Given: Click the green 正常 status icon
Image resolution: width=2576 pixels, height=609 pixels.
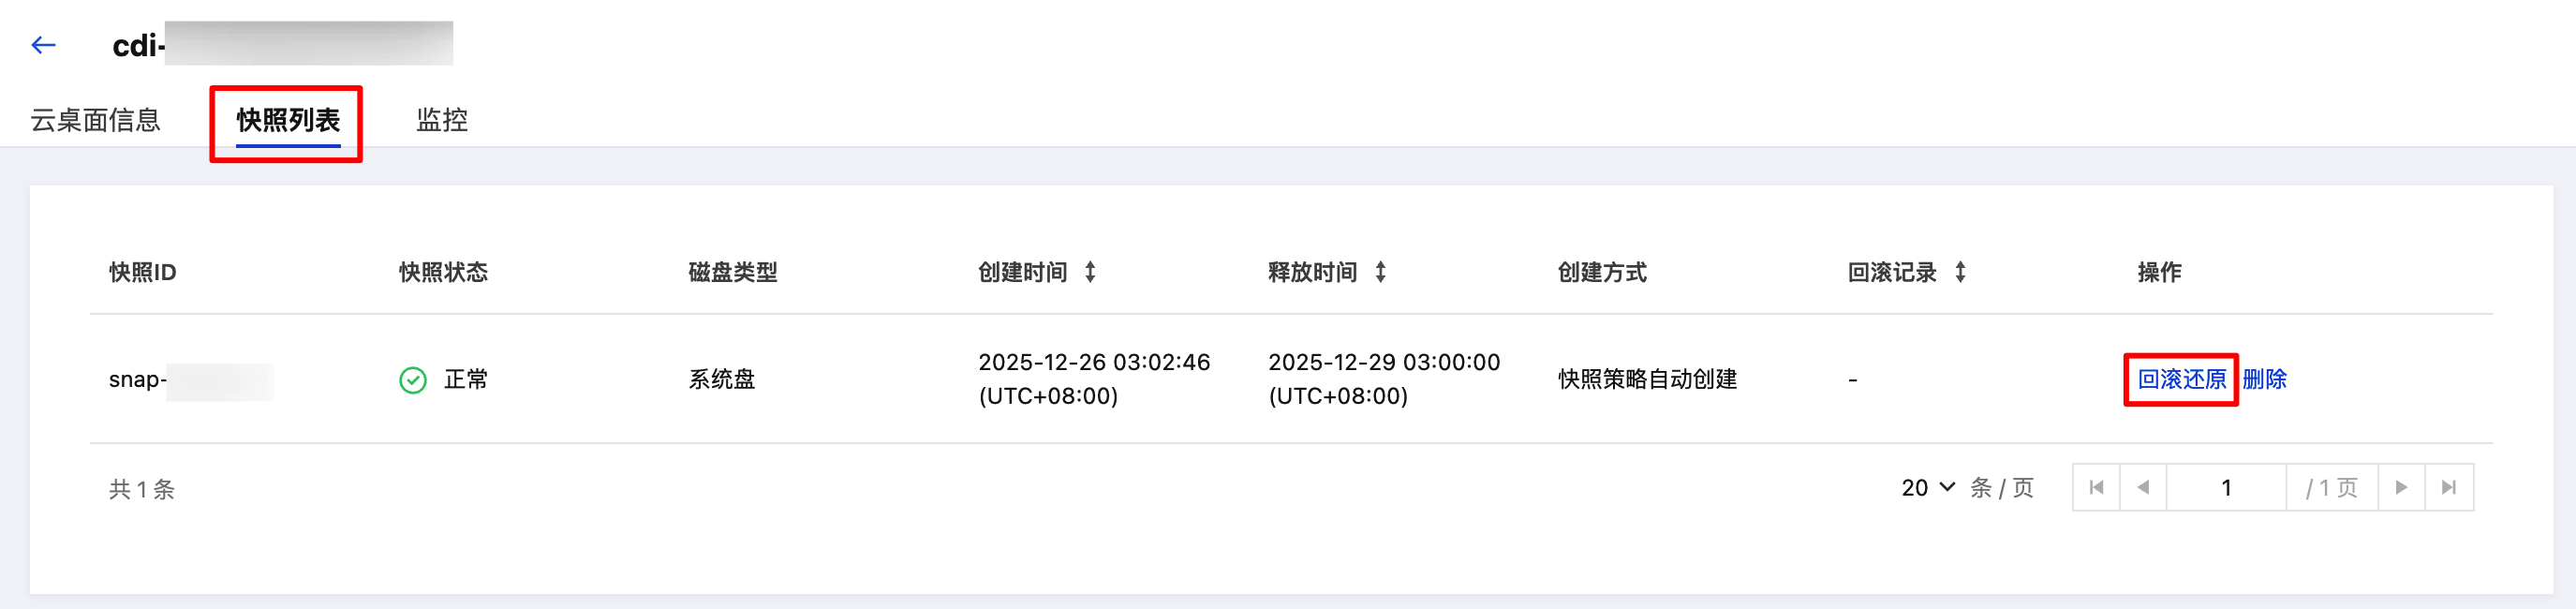Looking at the screenshot, I should pos(413,380).
